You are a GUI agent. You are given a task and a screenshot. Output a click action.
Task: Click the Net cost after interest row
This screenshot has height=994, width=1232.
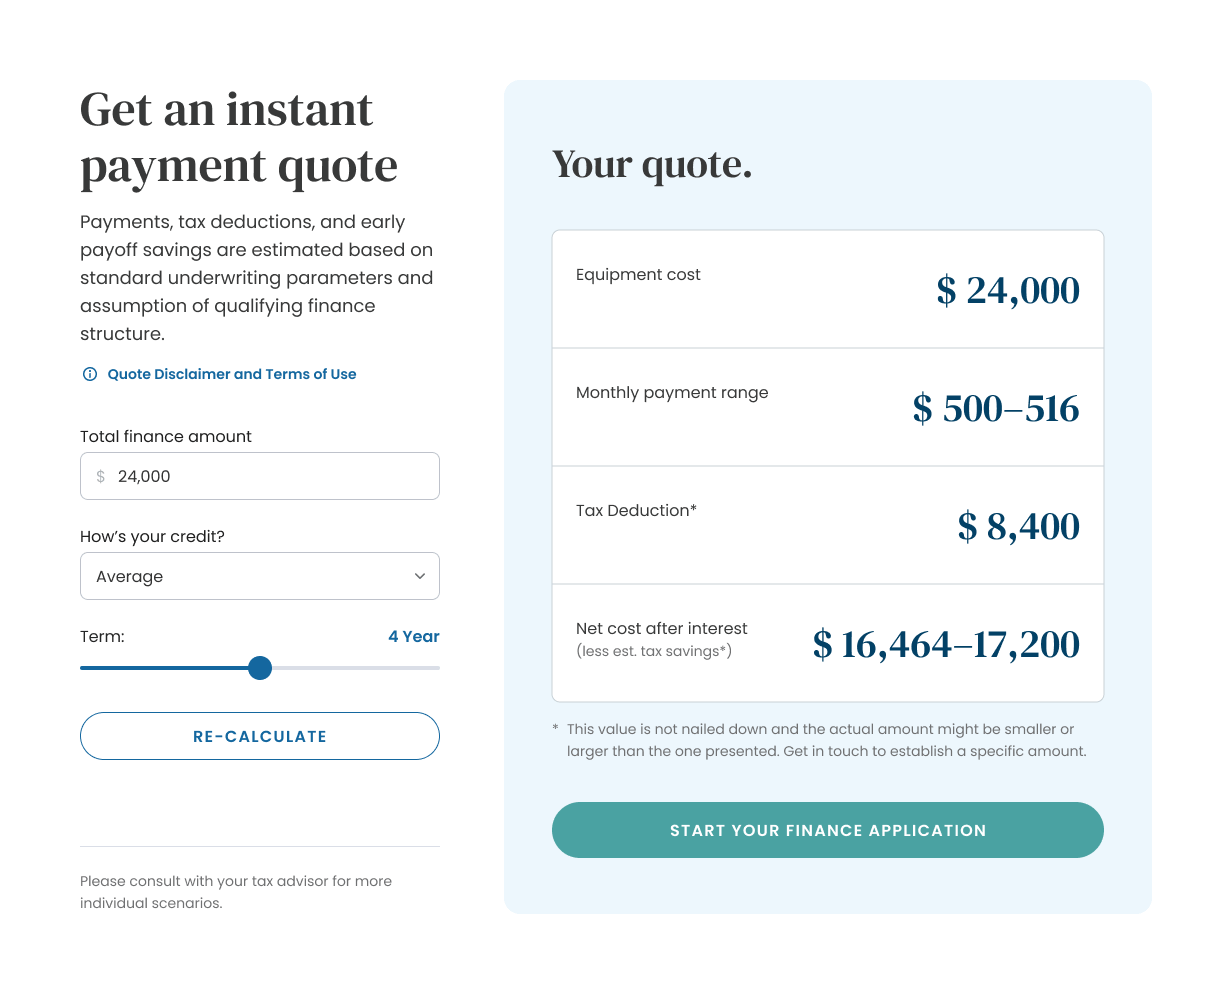828,643
